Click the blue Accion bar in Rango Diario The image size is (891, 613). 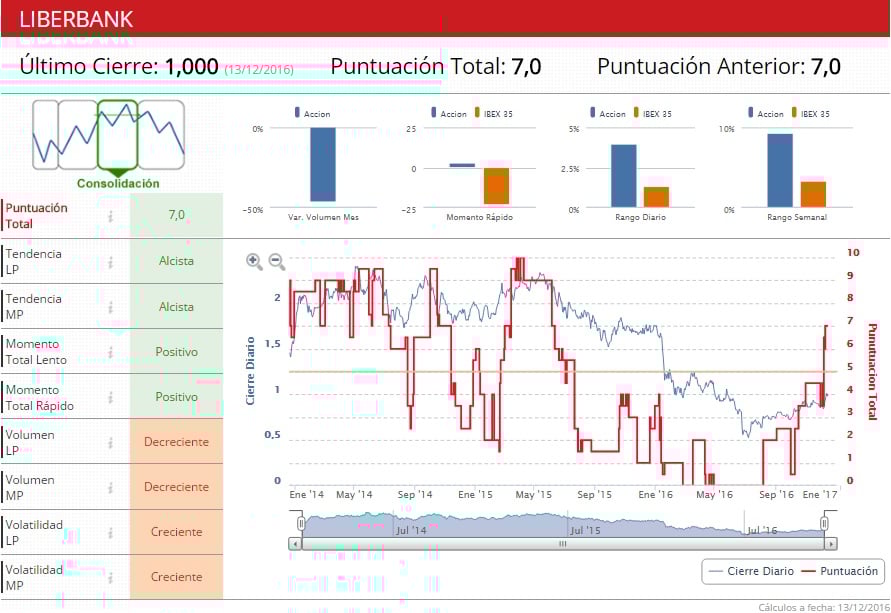[623, 176]
